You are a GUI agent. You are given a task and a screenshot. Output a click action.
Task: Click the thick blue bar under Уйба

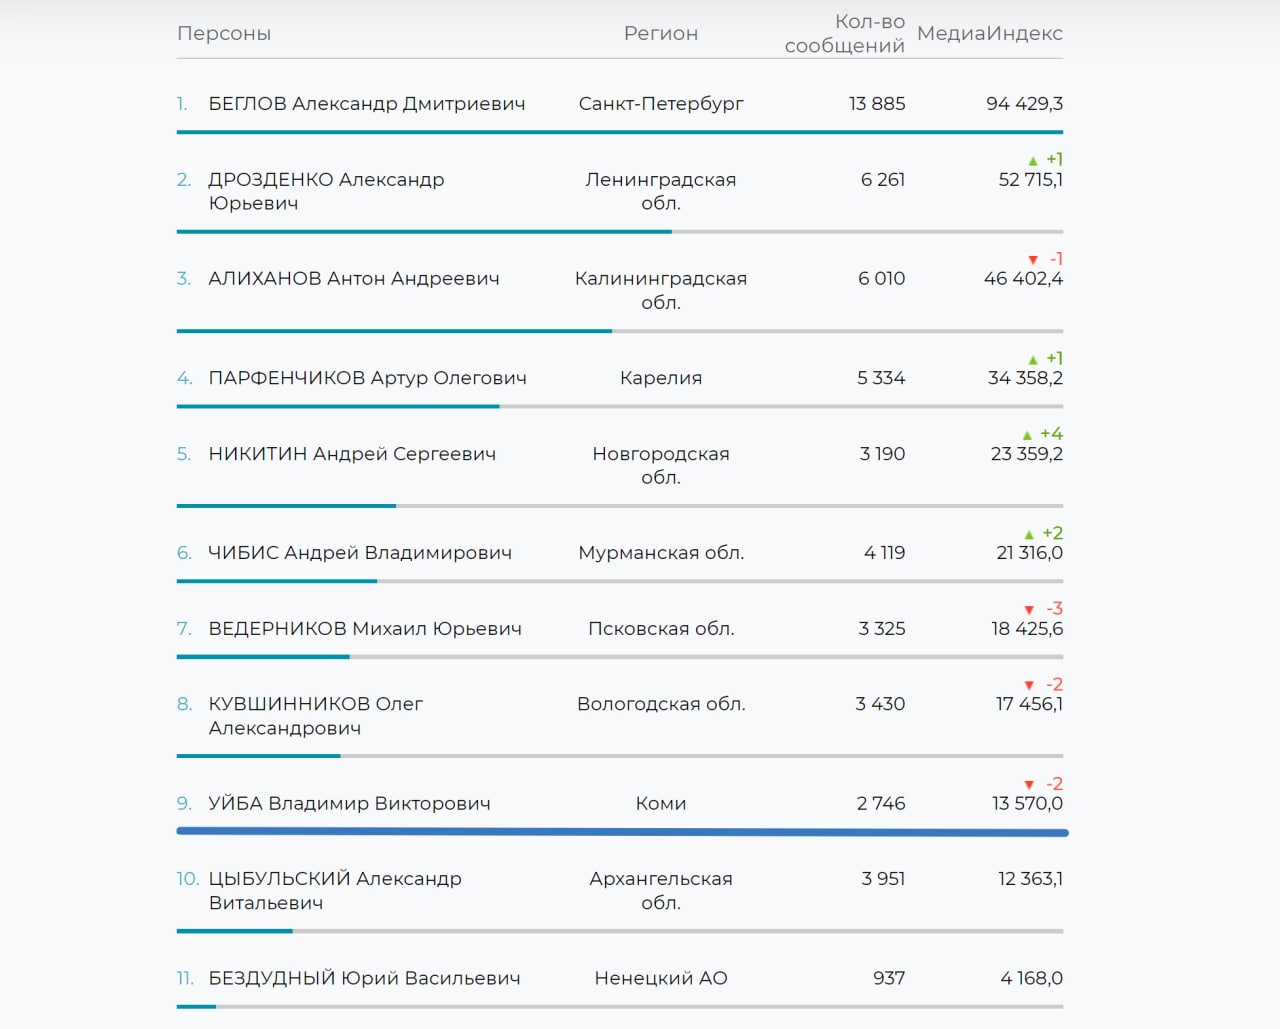(622, 832)
